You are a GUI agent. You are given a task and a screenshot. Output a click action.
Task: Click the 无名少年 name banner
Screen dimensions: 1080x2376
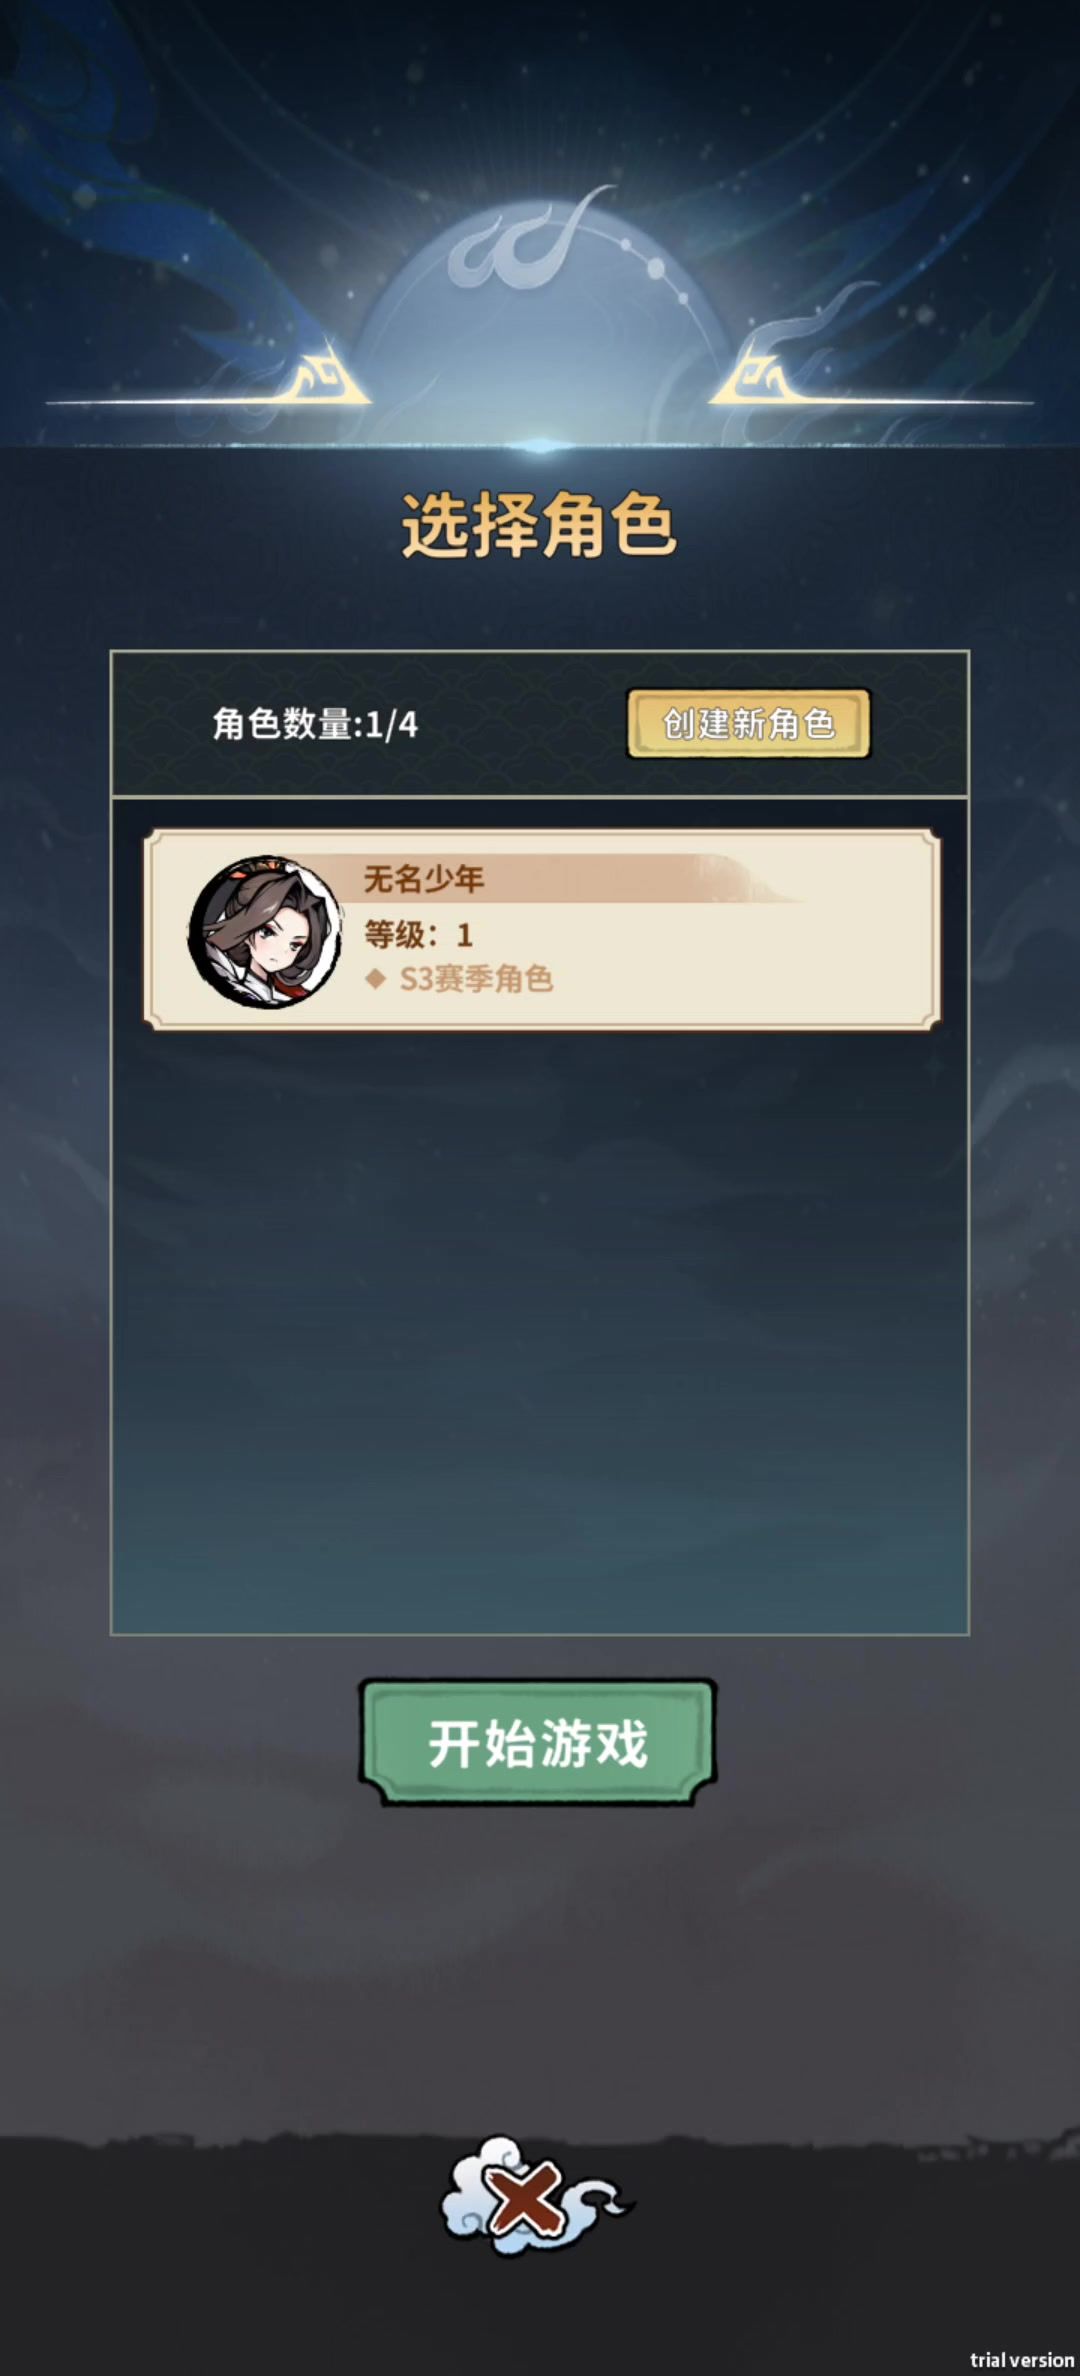[424, 879]
